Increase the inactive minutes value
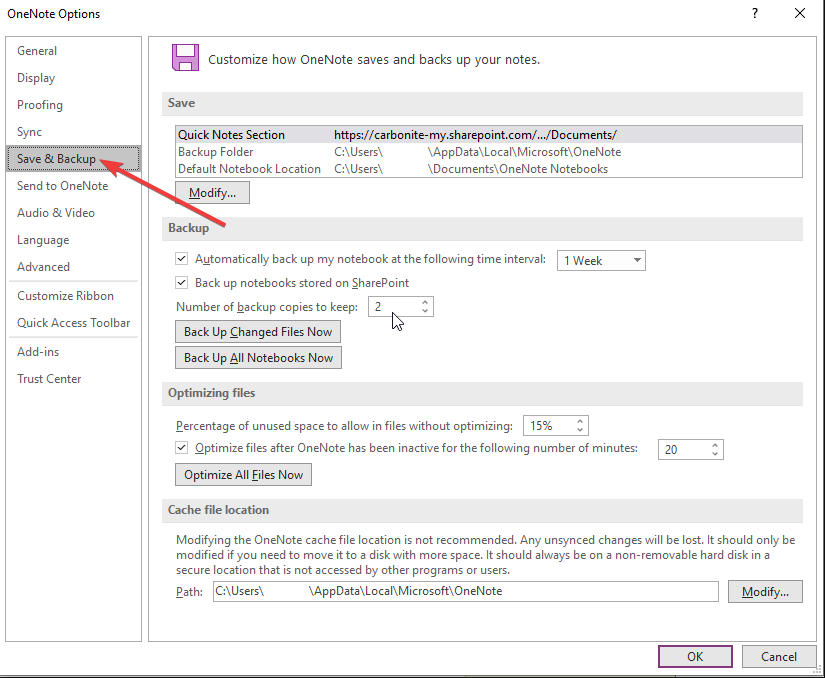825x678 pixels. pos(715,446)
